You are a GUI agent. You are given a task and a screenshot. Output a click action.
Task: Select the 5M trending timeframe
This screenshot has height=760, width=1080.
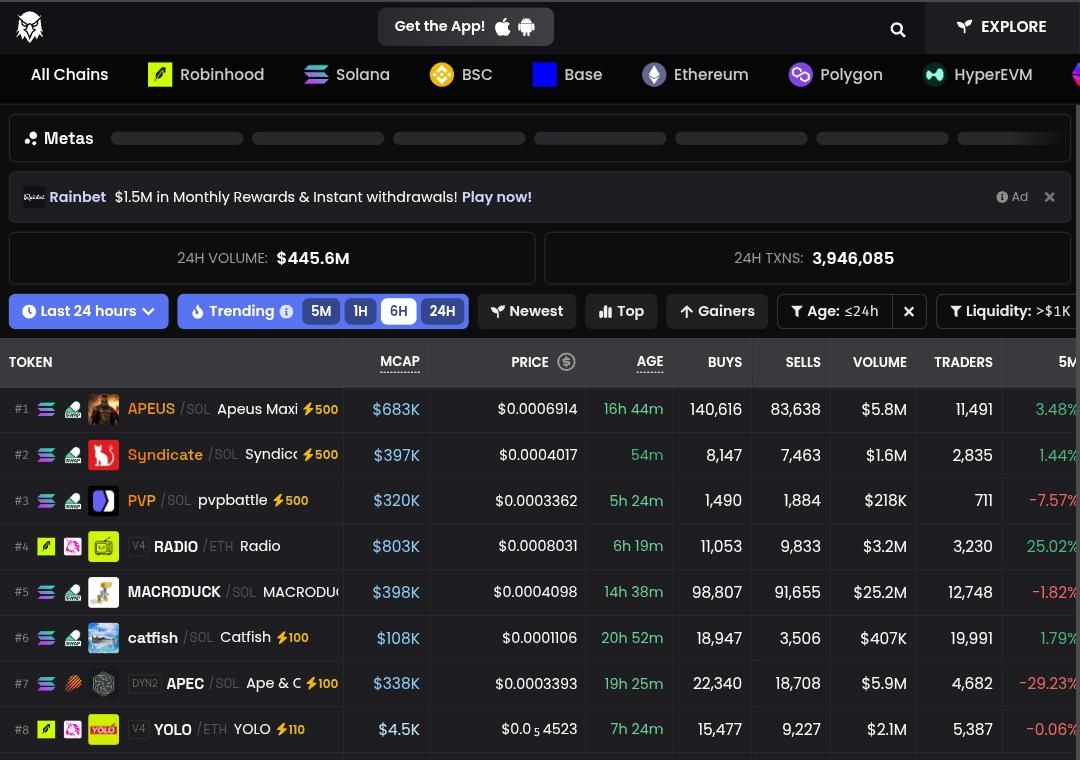coord(321,311)
